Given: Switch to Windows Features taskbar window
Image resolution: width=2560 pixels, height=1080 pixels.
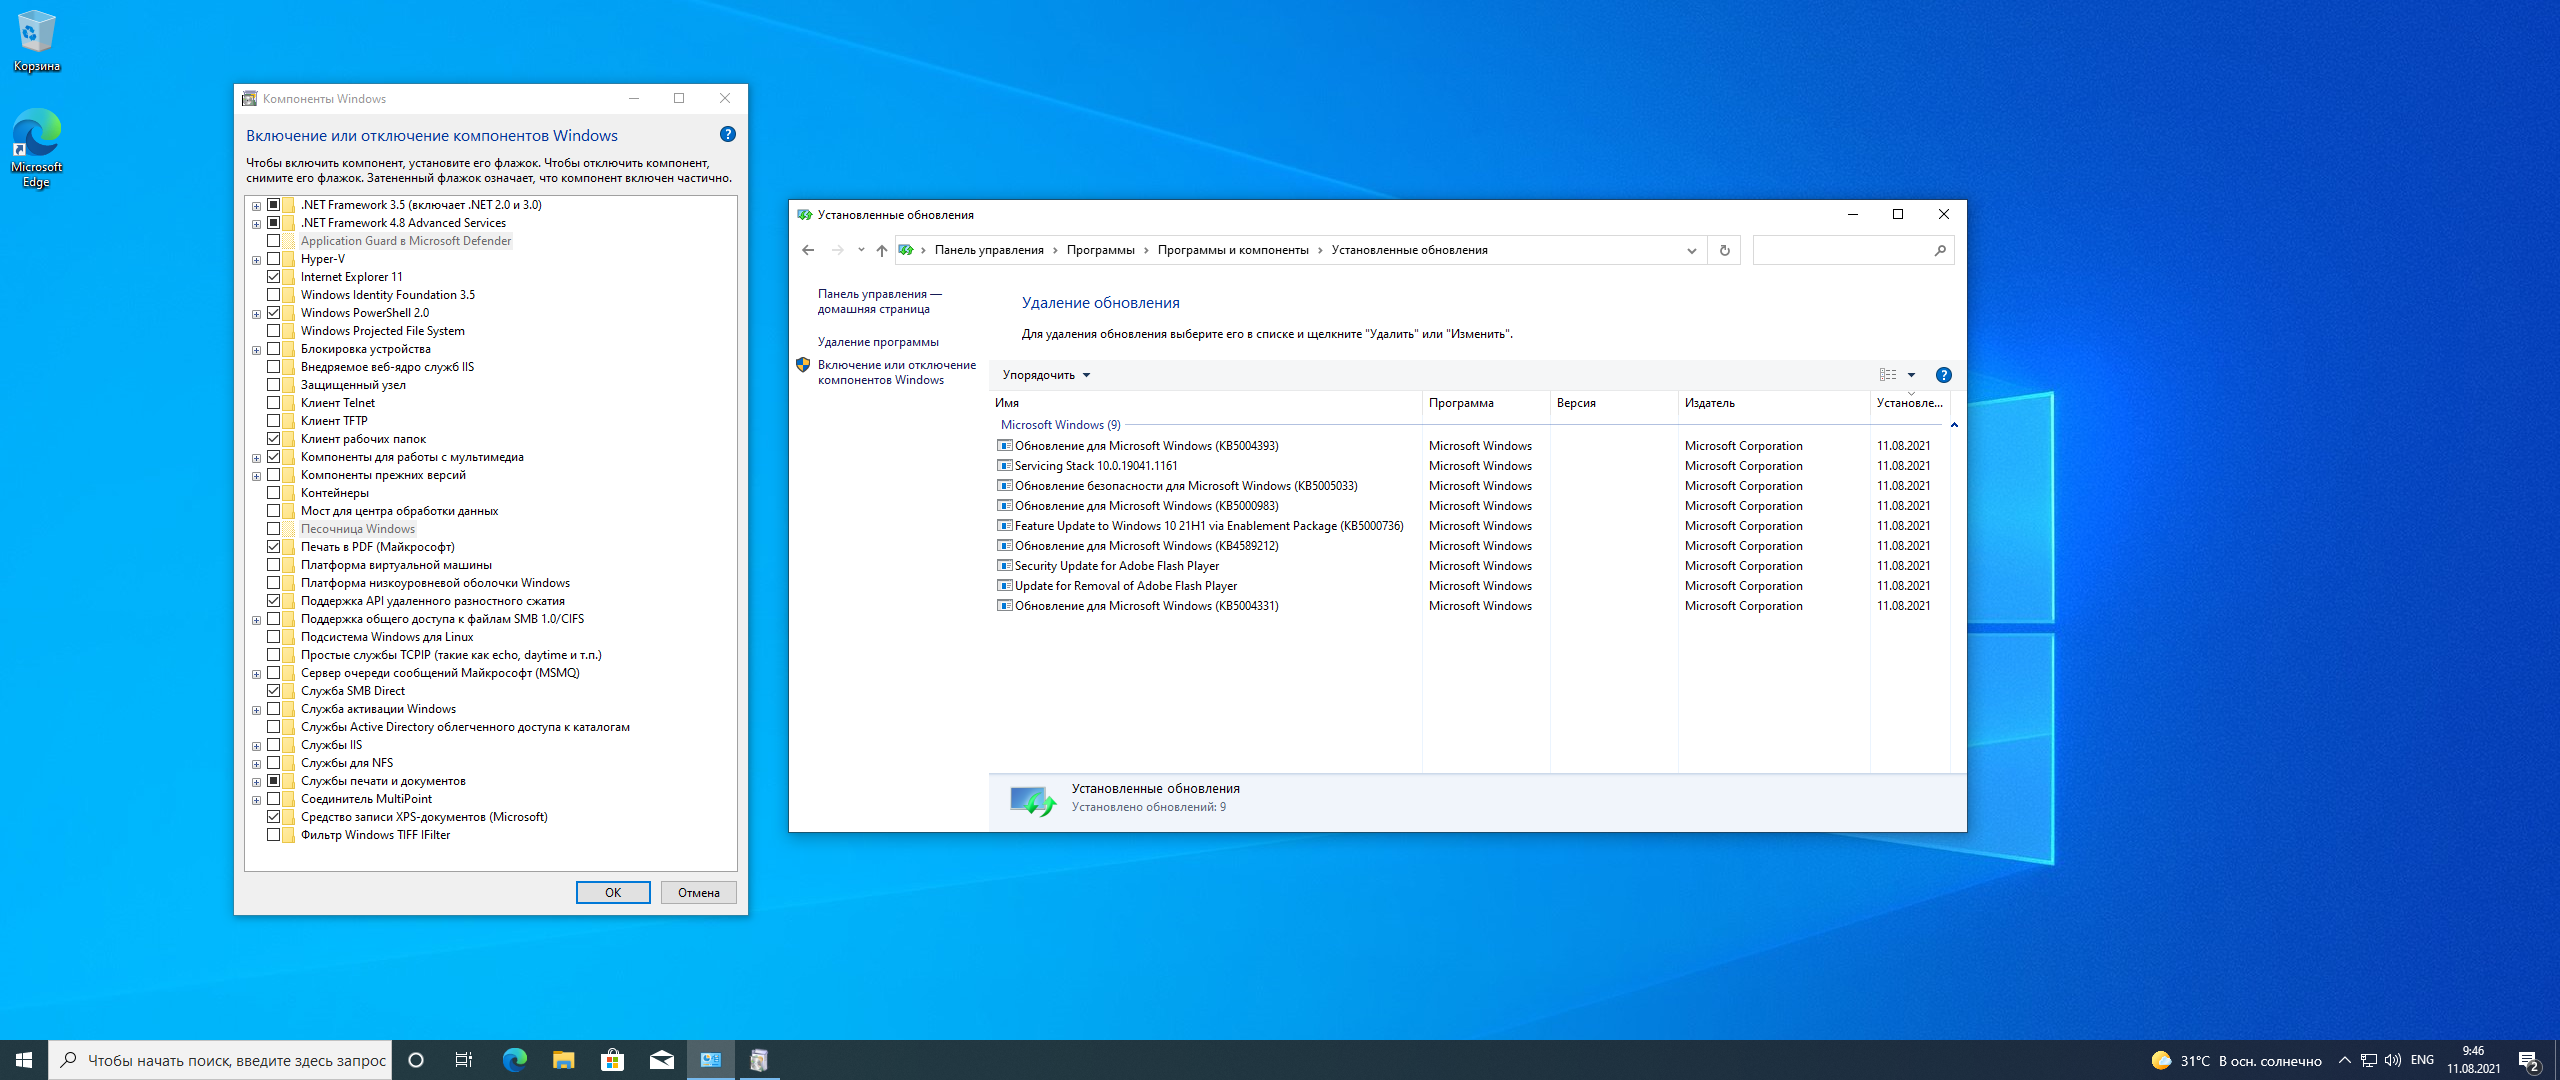Looking at the screenshot, I should pyautogui.click(x=759, y=1060).
